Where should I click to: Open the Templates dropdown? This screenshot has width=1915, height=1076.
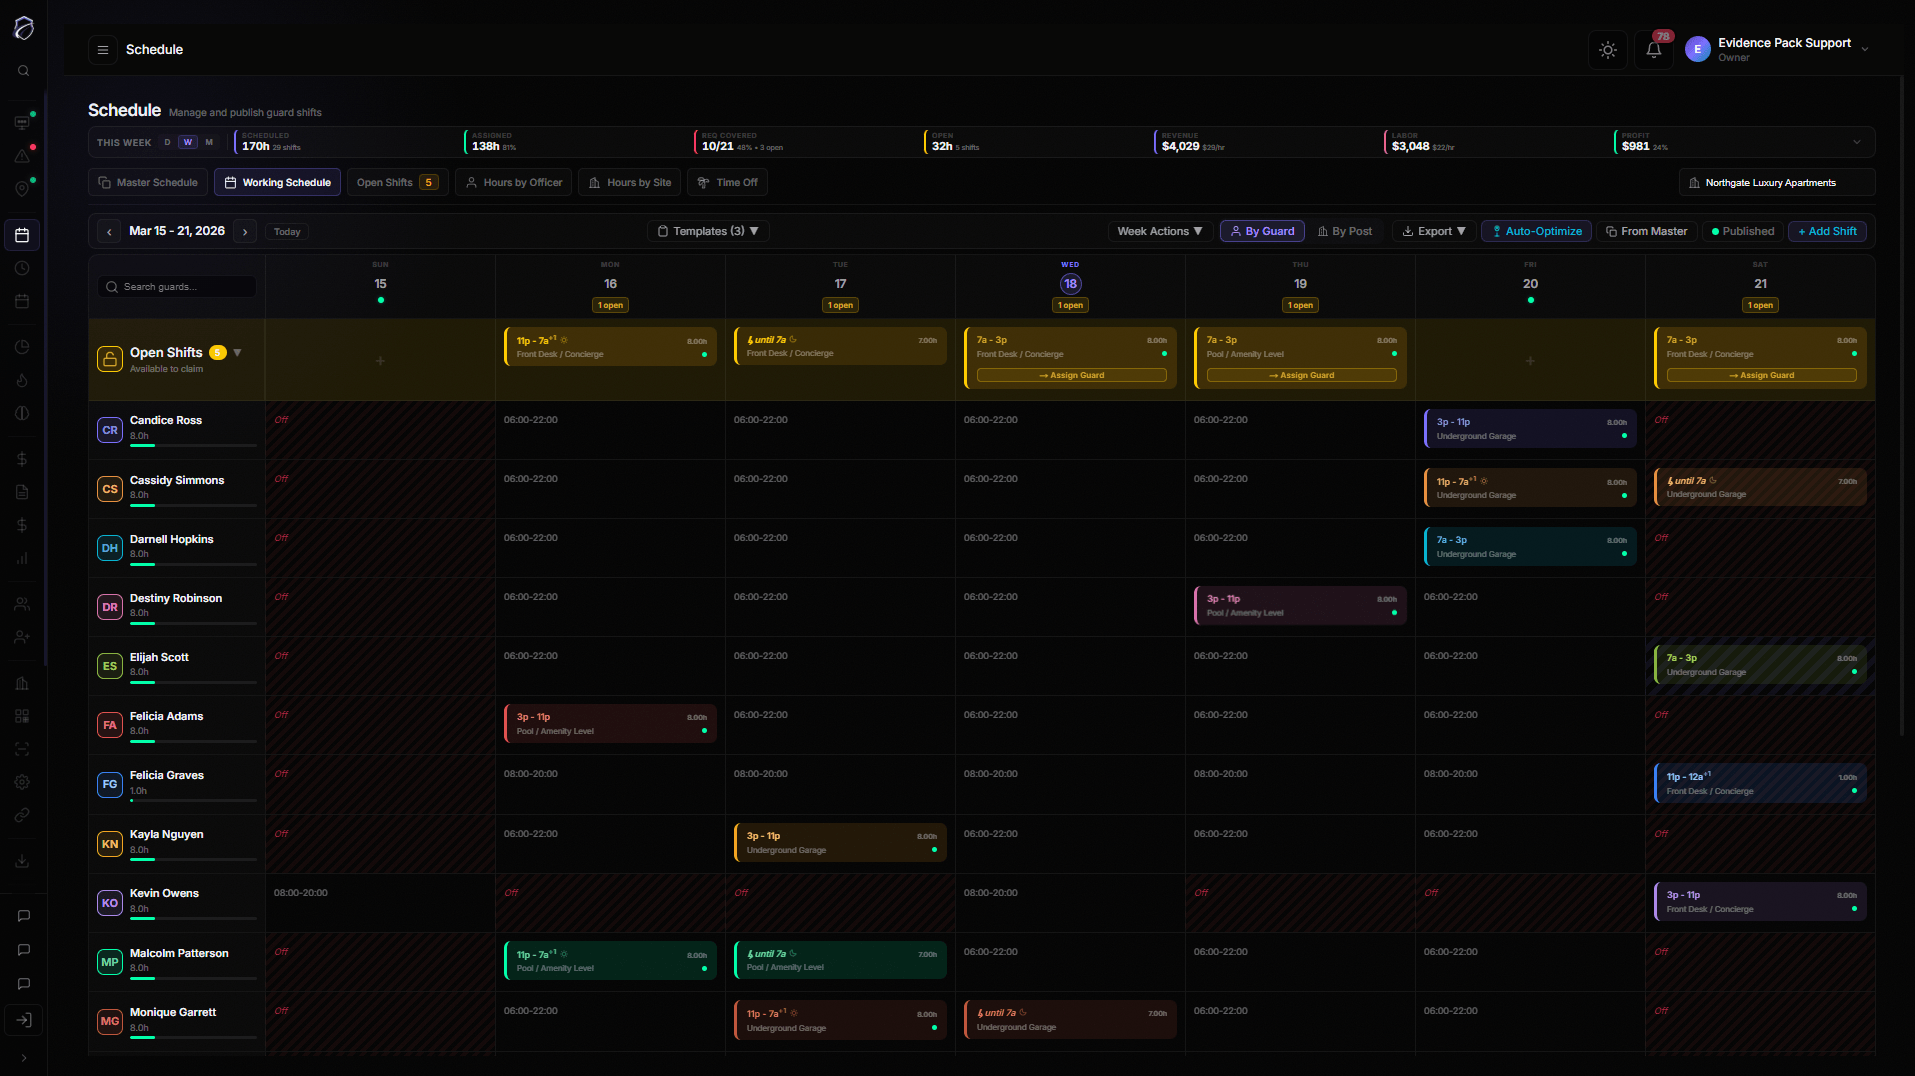[707, 231]
